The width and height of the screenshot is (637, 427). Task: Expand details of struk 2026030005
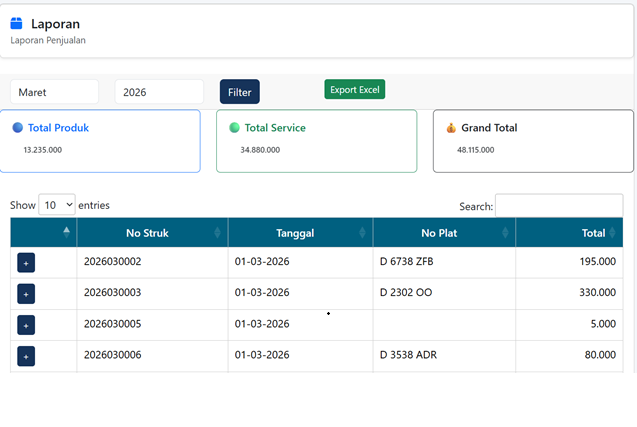coord(26,325)
